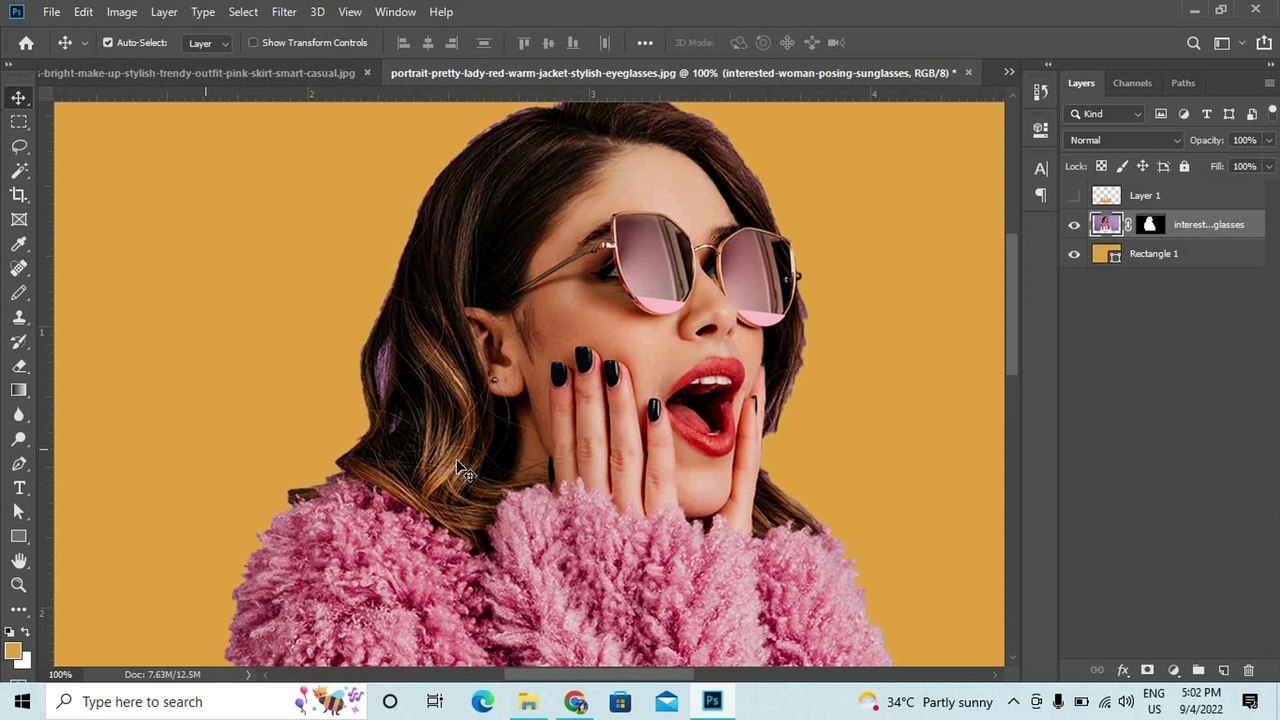
Task: Open Move tool preset picker arrow
Action: pyautogui.click(x=84, y=43)
